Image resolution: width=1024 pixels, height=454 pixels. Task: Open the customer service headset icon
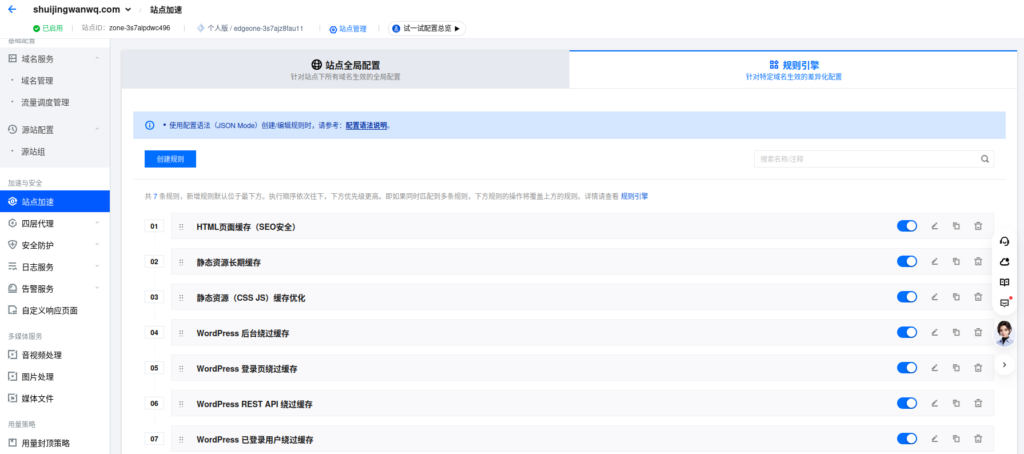(1004, 241)
